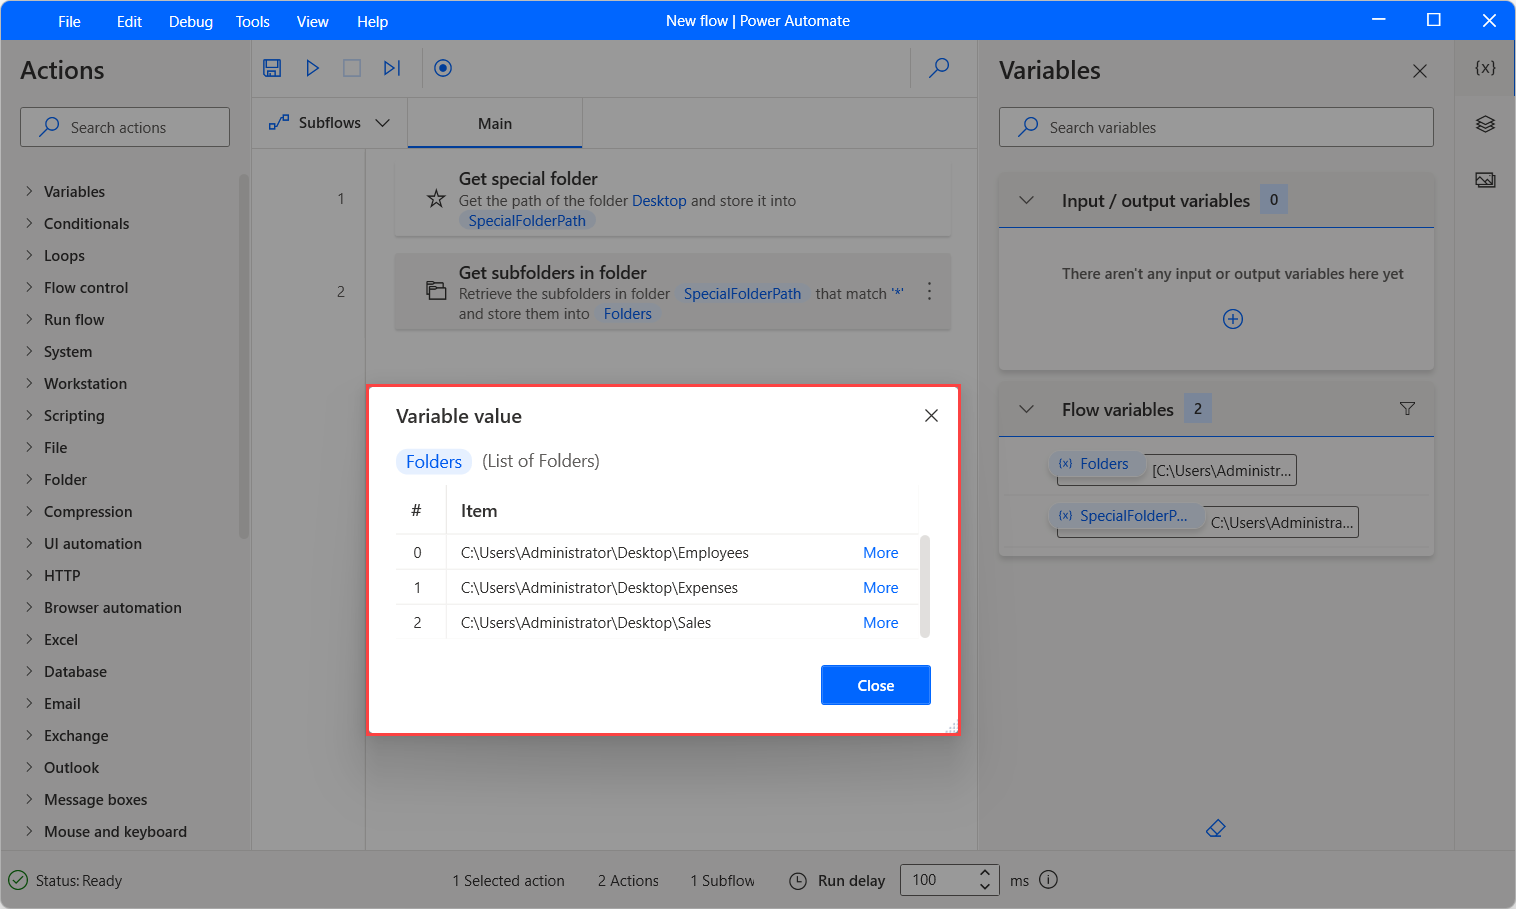Expand Mouse and keyboard group
The width and height of the screenshot is (1516, 909).
[29, 831]
